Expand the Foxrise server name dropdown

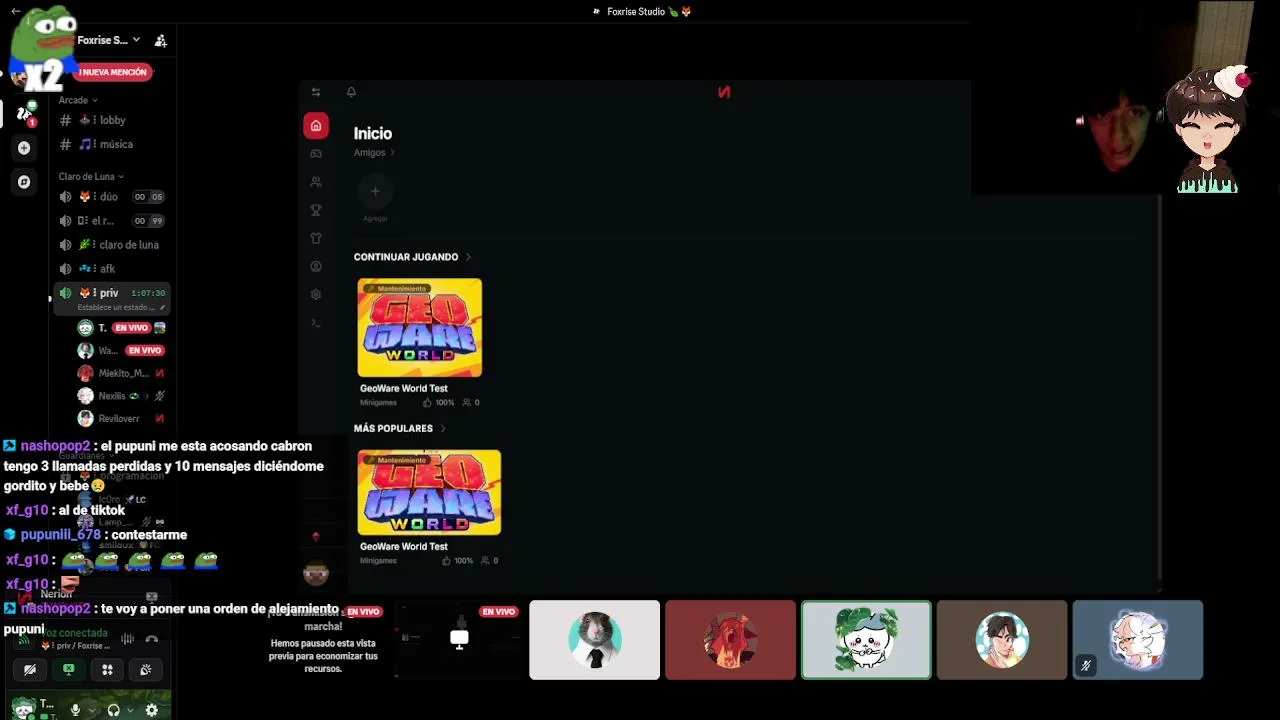pyautogui.click(x=109, y=40)
